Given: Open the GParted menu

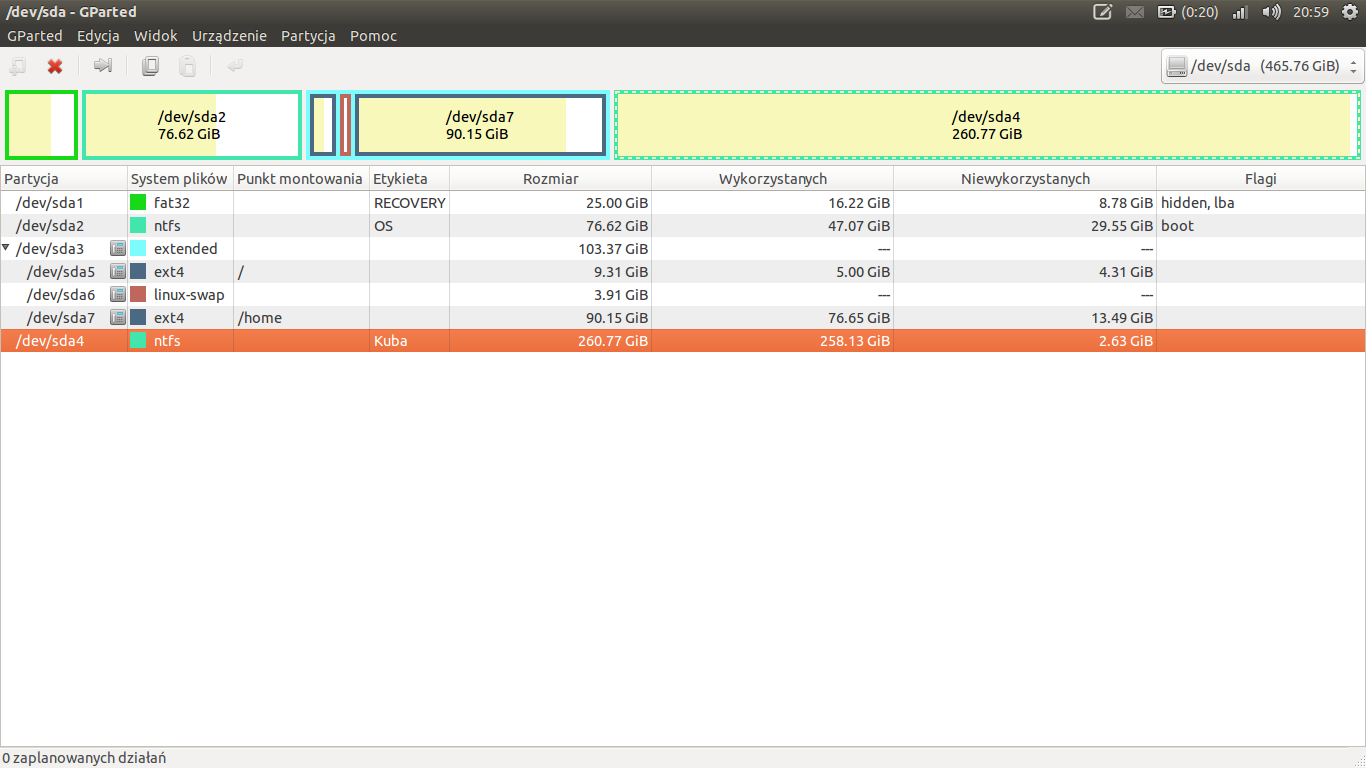Looking at the screenshot, I should pyautogui.click(x=35, y=36).
